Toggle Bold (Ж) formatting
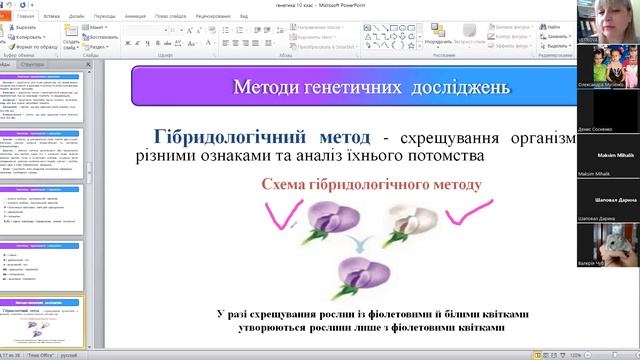Screen dimensions: 640x360 128,43
